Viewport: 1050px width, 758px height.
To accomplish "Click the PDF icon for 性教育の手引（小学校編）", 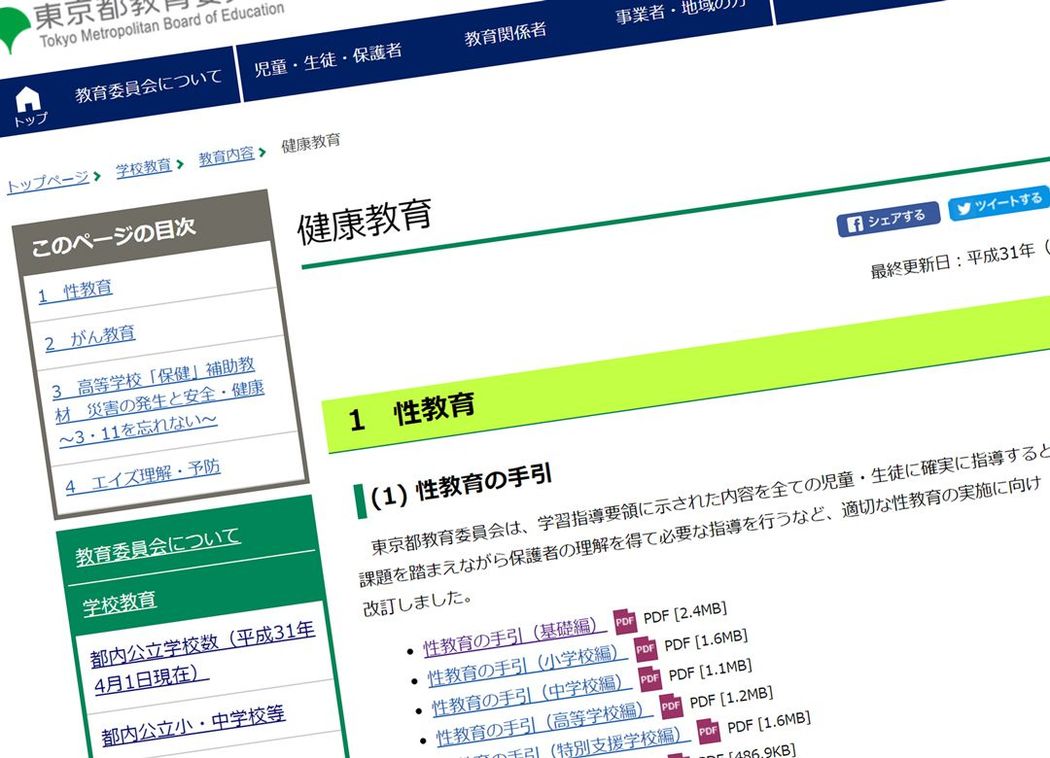I will (646, 648).
